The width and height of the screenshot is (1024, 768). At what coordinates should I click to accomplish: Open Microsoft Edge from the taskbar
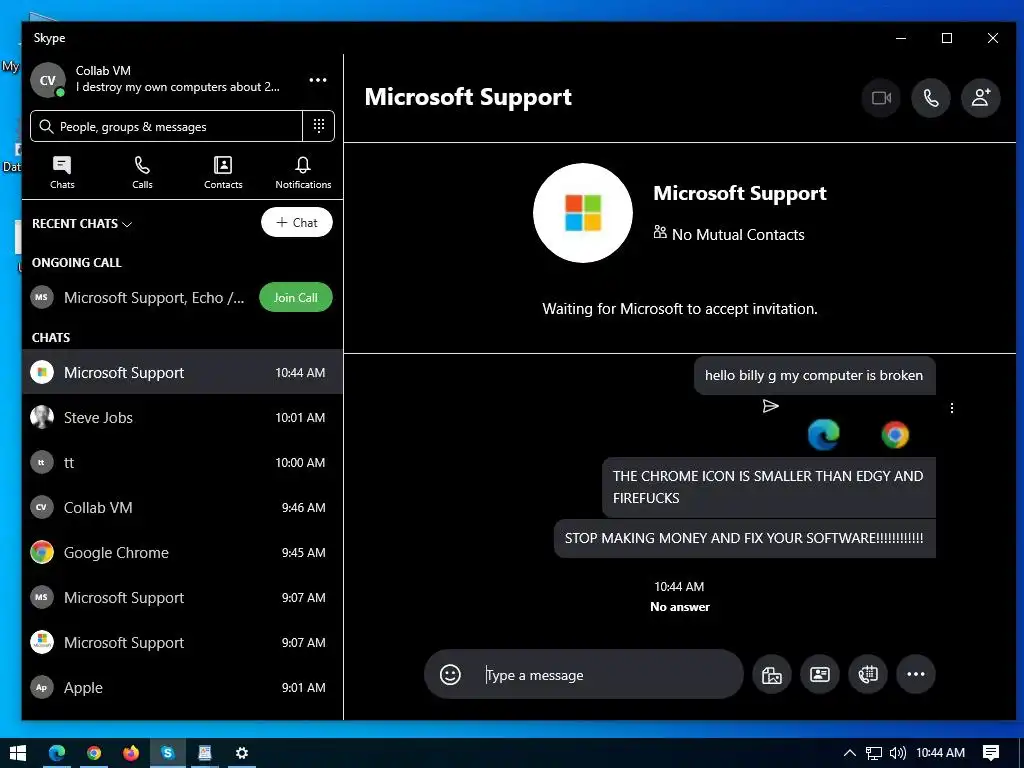[x=57, y=753]
